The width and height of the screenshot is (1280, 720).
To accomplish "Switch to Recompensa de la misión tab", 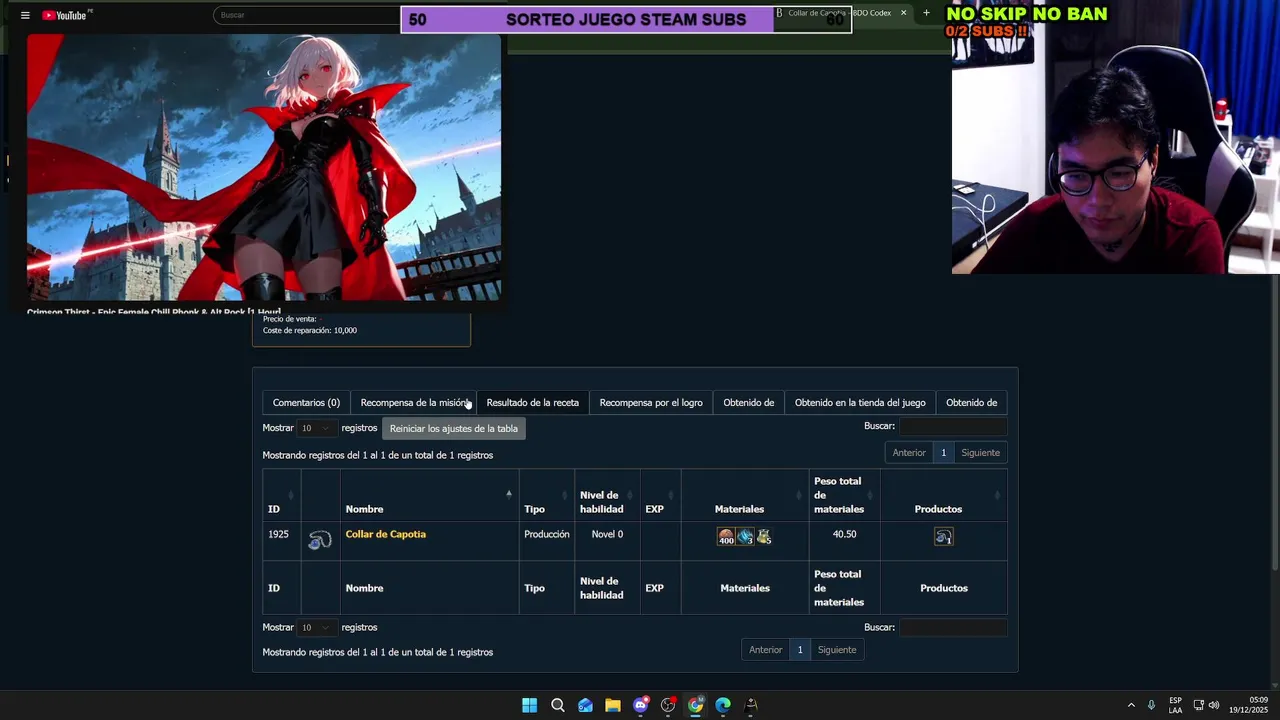I will tap(414, 403).
